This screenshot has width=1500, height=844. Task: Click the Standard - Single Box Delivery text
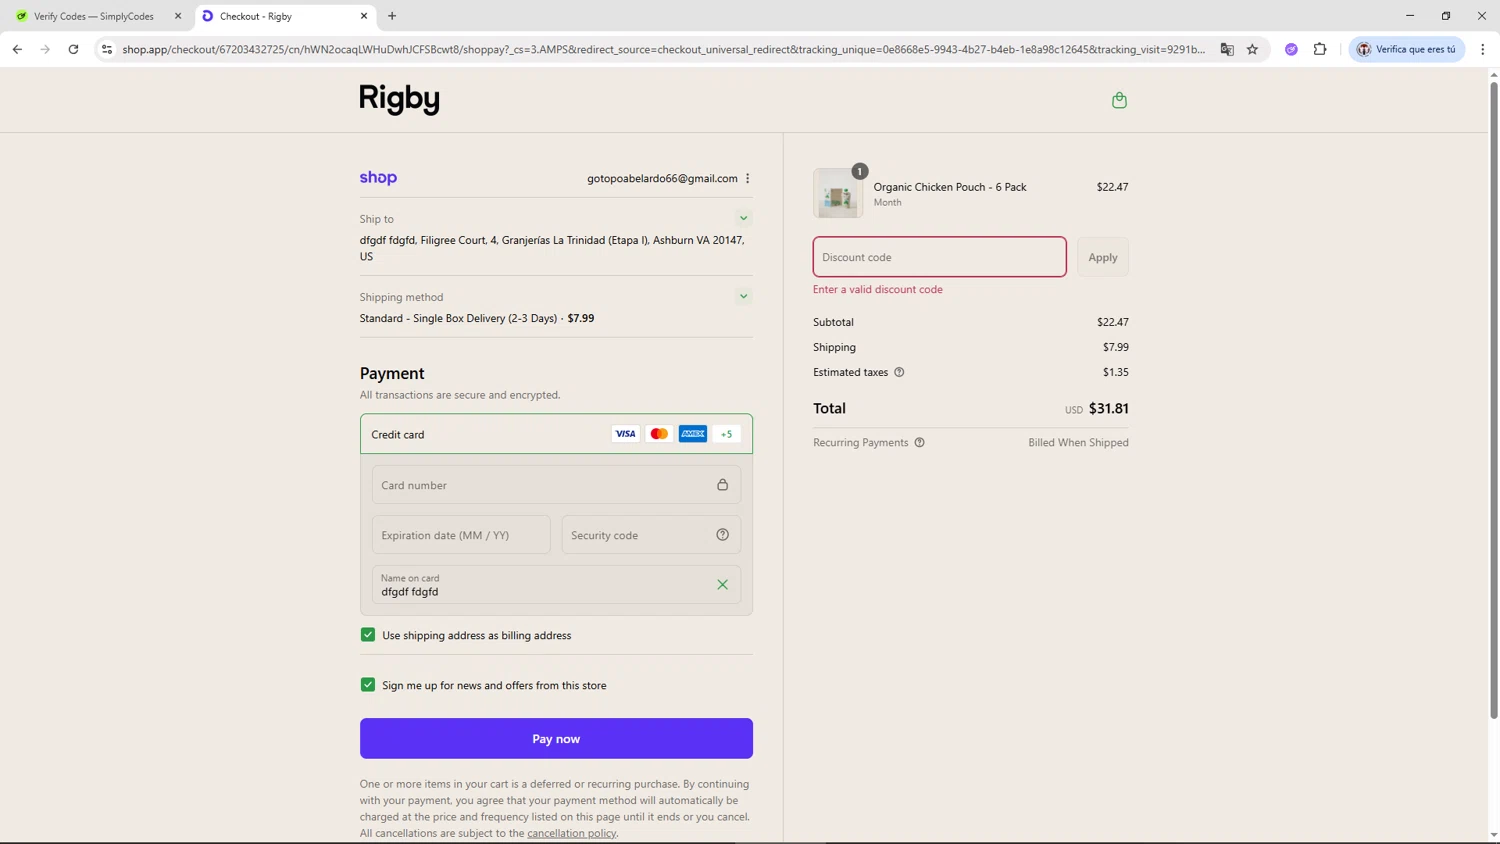tap(458, 318)
